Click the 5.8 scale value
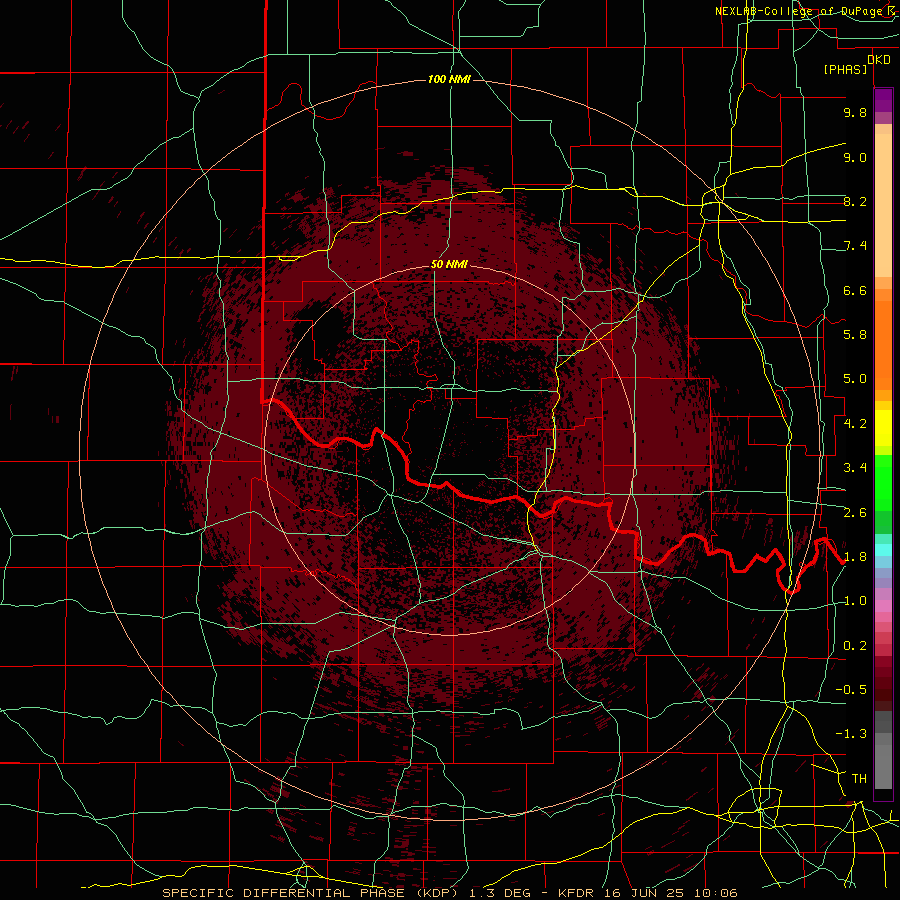The height and width of the screenshot is (900, 900). click(x=855, y=335)
